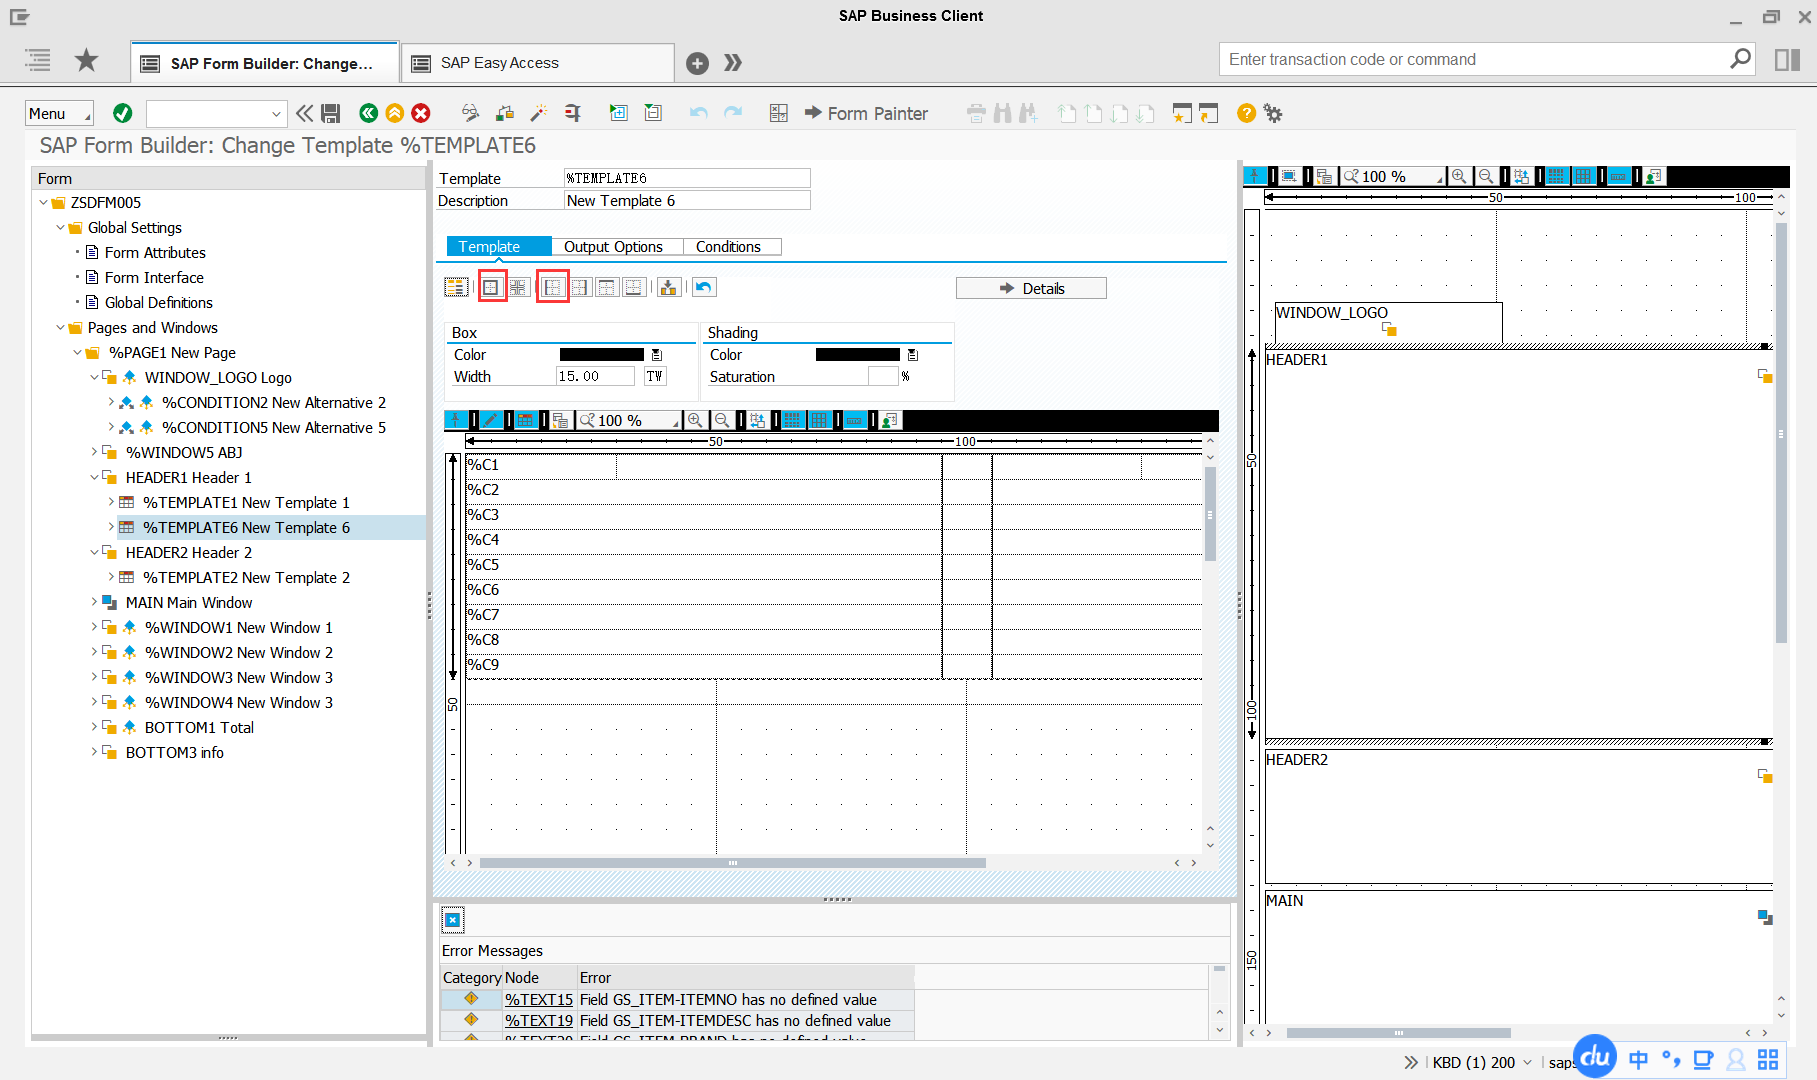
Task: Click the template toolbar import download icon
Action: pos(669,288)
